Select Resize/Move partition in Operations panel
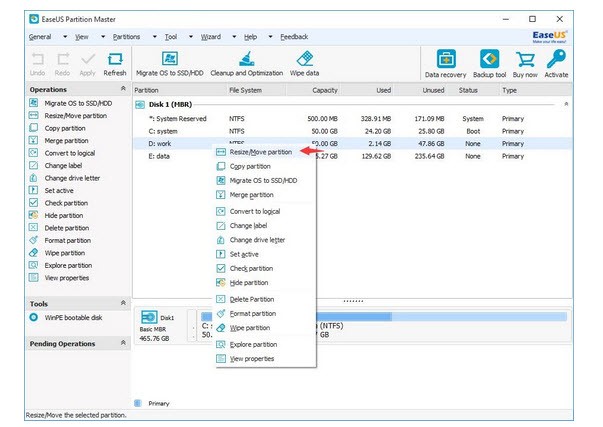Screen dimensions: 603x427 click(68, 116)
